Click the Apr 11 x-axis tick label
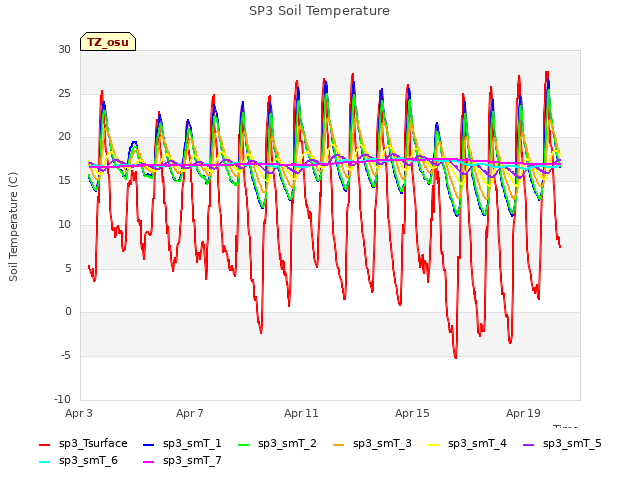 pos(301,413)
